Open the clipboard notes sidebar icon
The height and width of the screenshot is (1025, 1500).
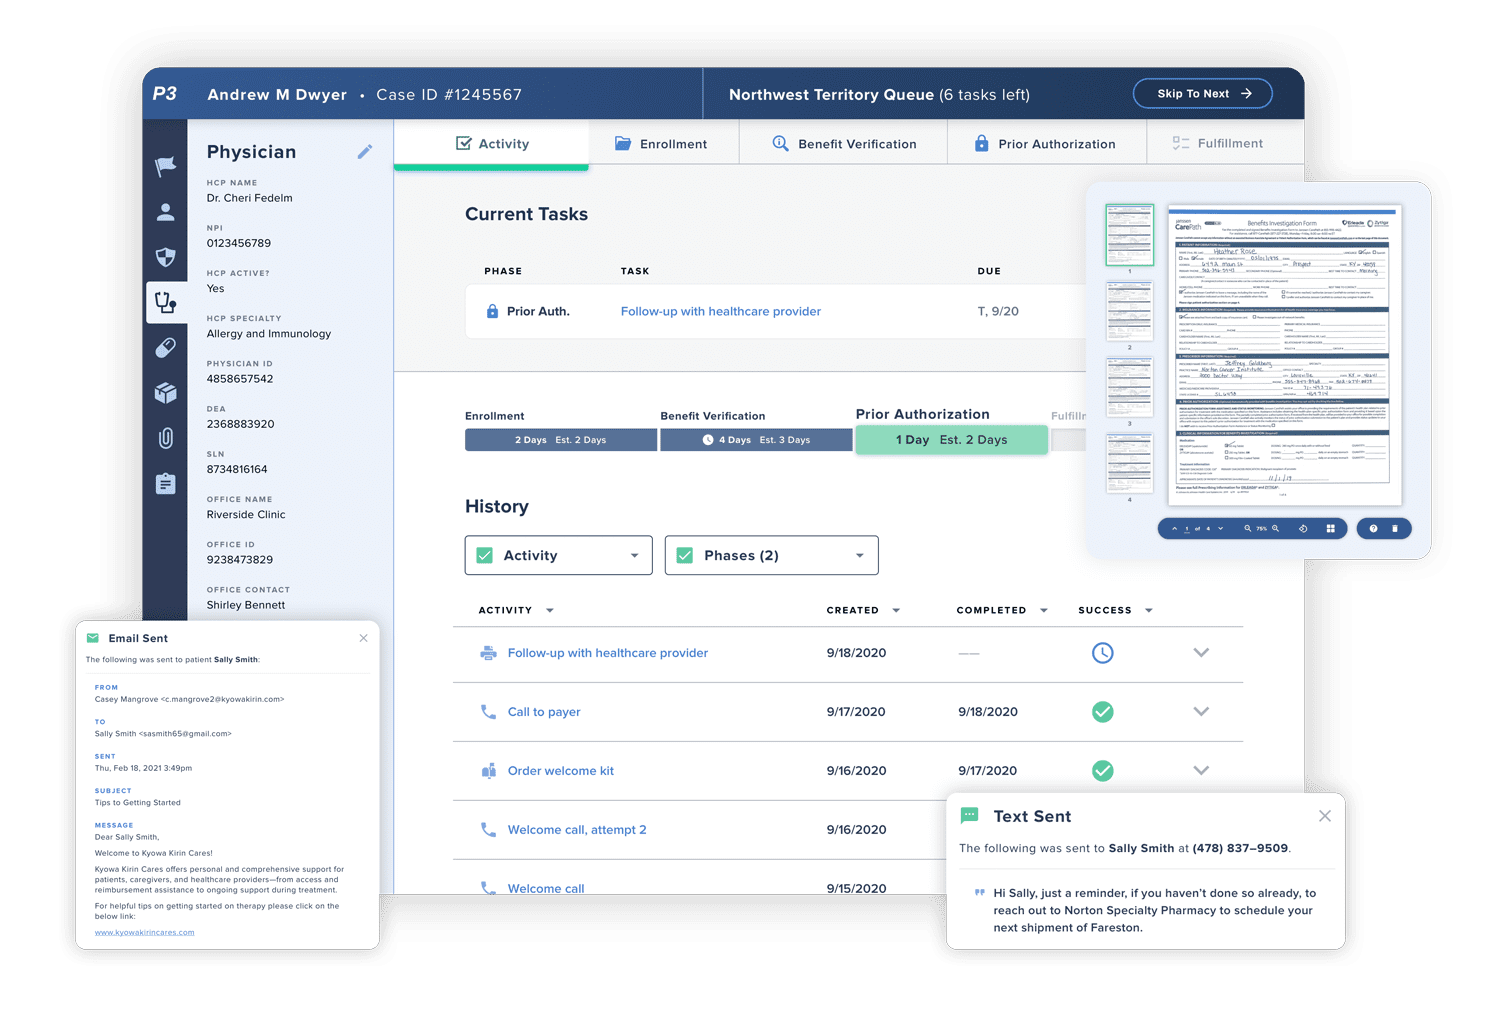[x=166, y=484]
